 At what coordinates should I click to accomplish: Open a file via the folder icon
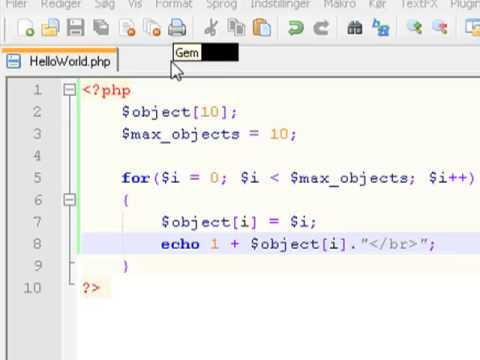coord(50,27)
